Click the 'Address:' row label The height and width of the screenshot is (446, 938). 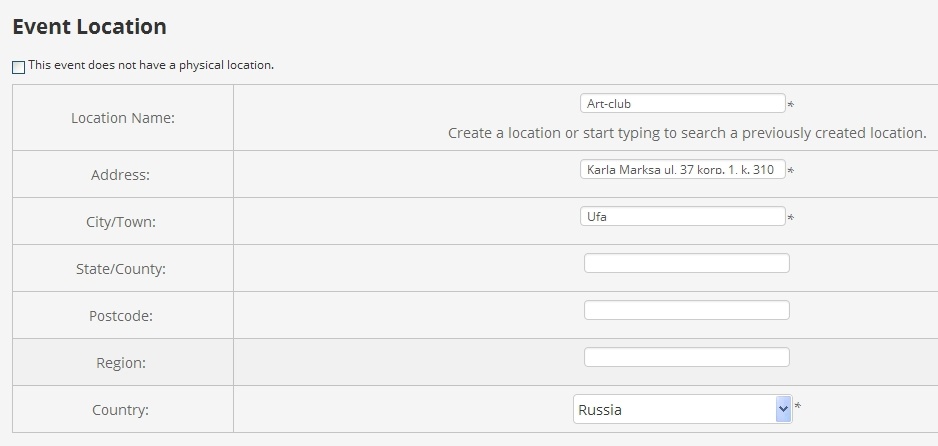pos(120,175)
